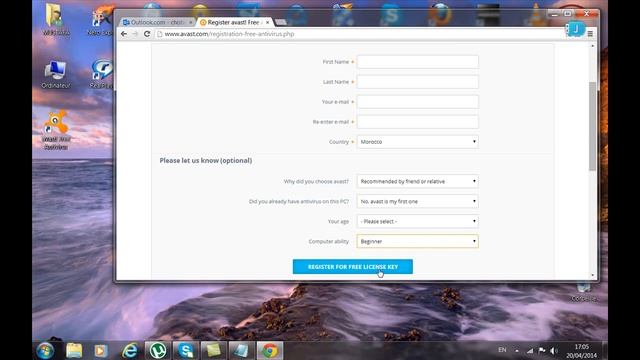Viewport: 640px width, 360px height.
Task: Go back using Chrome's back arrow
Action: click(124, 34)
